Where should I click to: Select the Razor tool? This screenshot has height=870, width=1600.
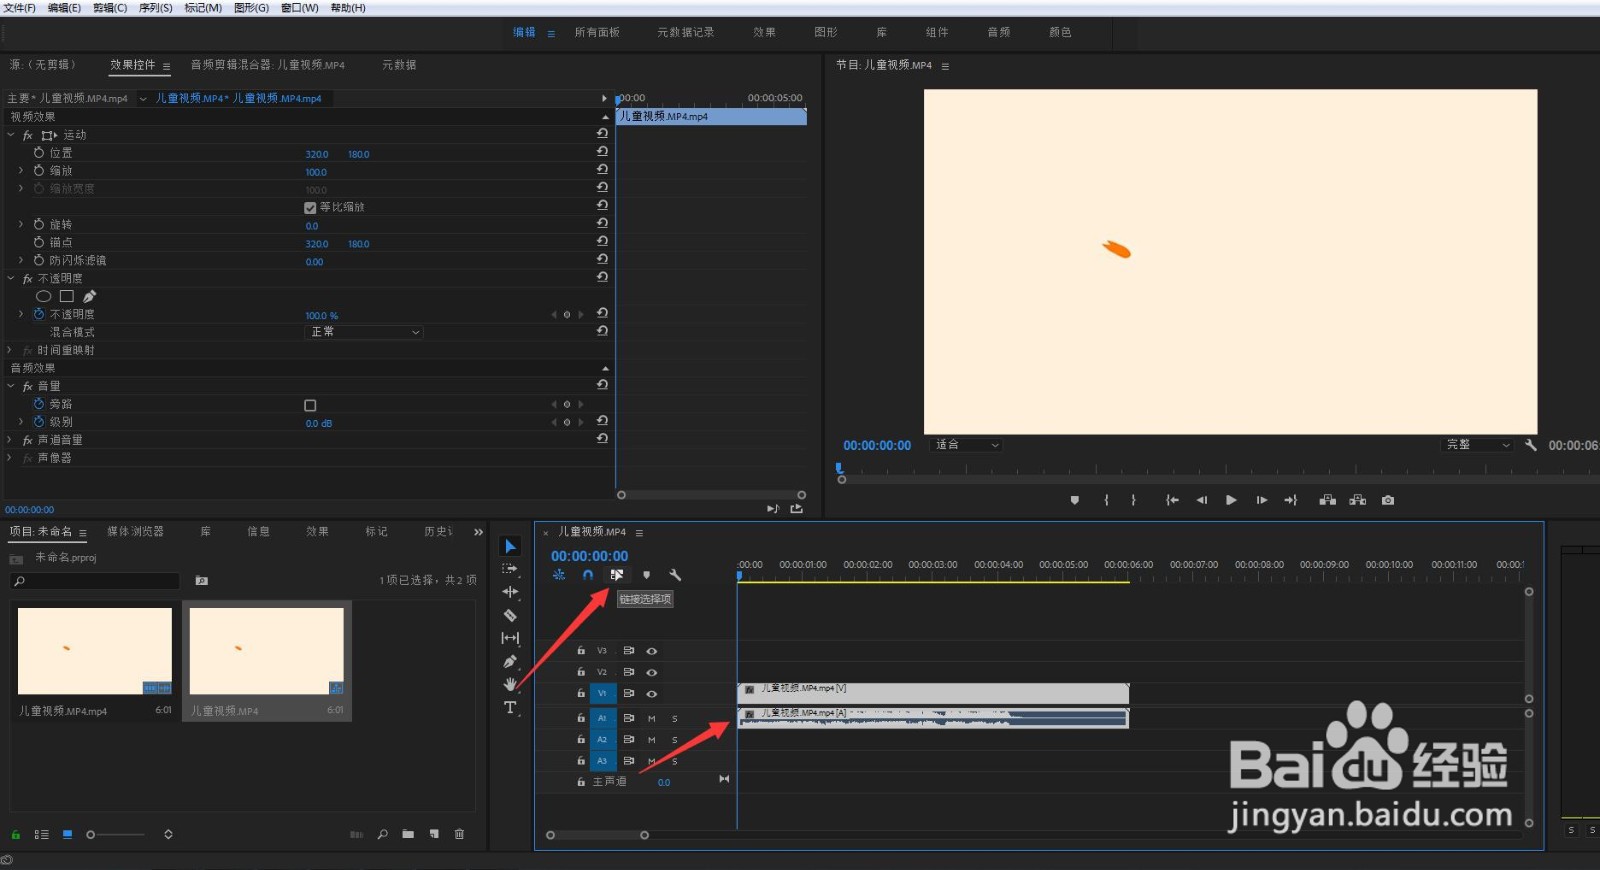[x=510, y=615]
